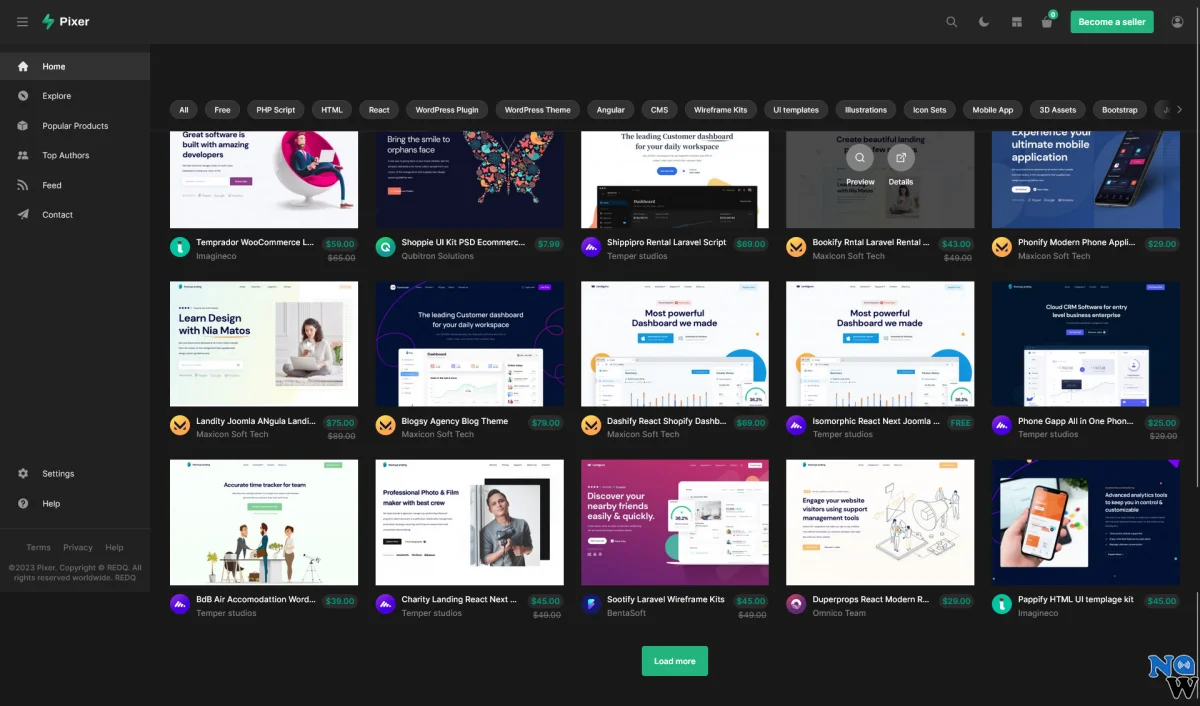Click the Pixer logo
1200x706 pixels.
click(64, 21)
